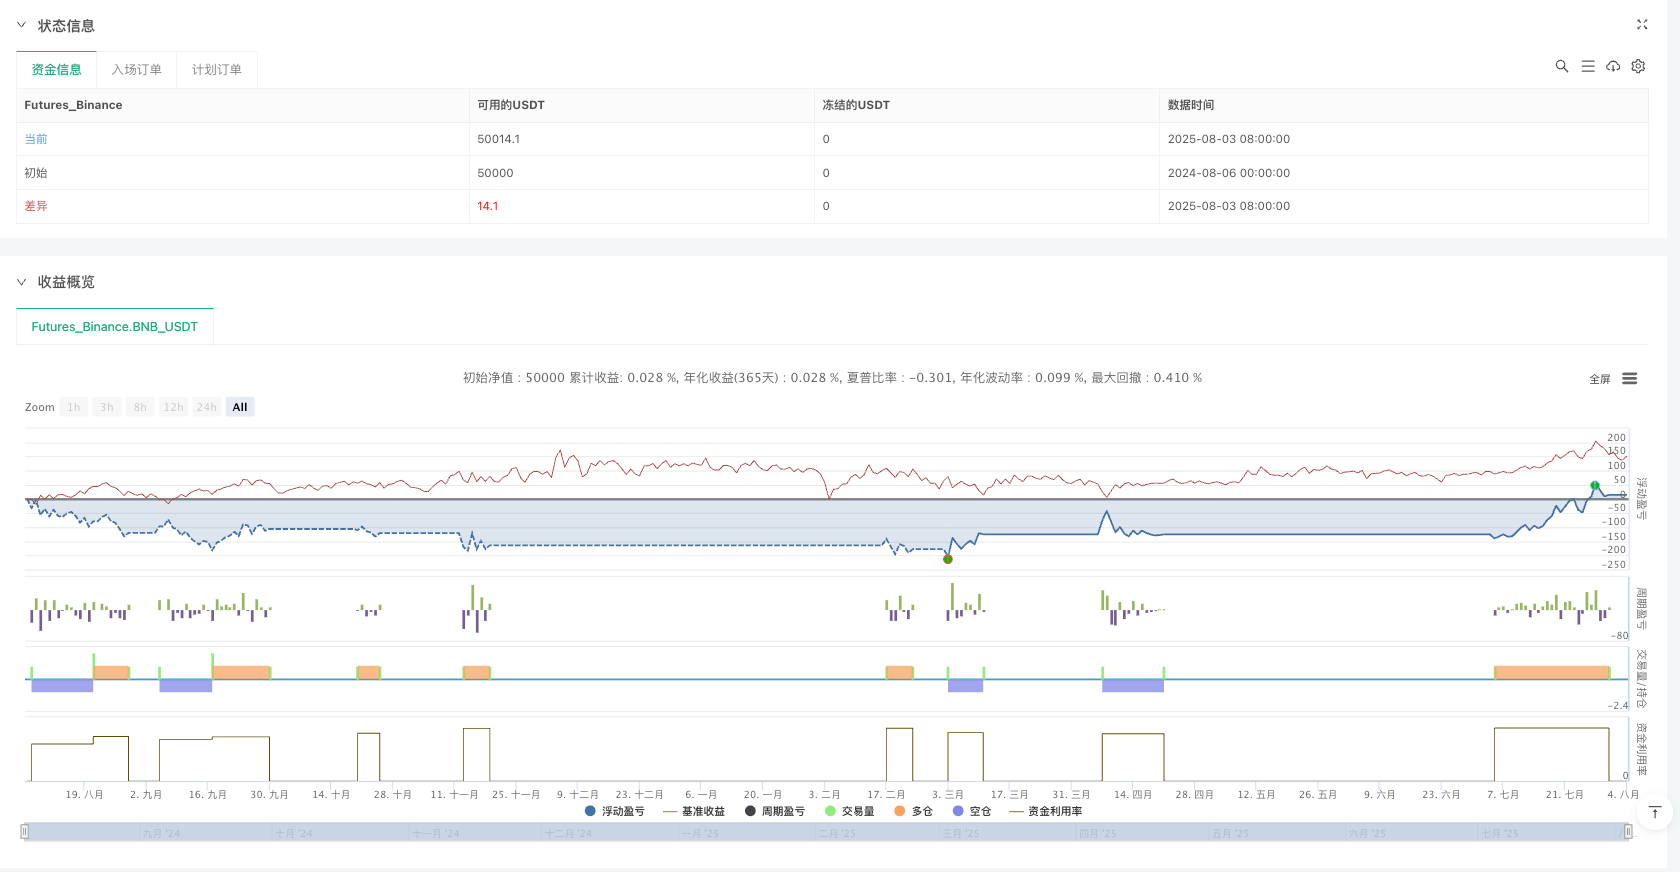Toggle the 浮动盈亏 legend series

(614, 811)
